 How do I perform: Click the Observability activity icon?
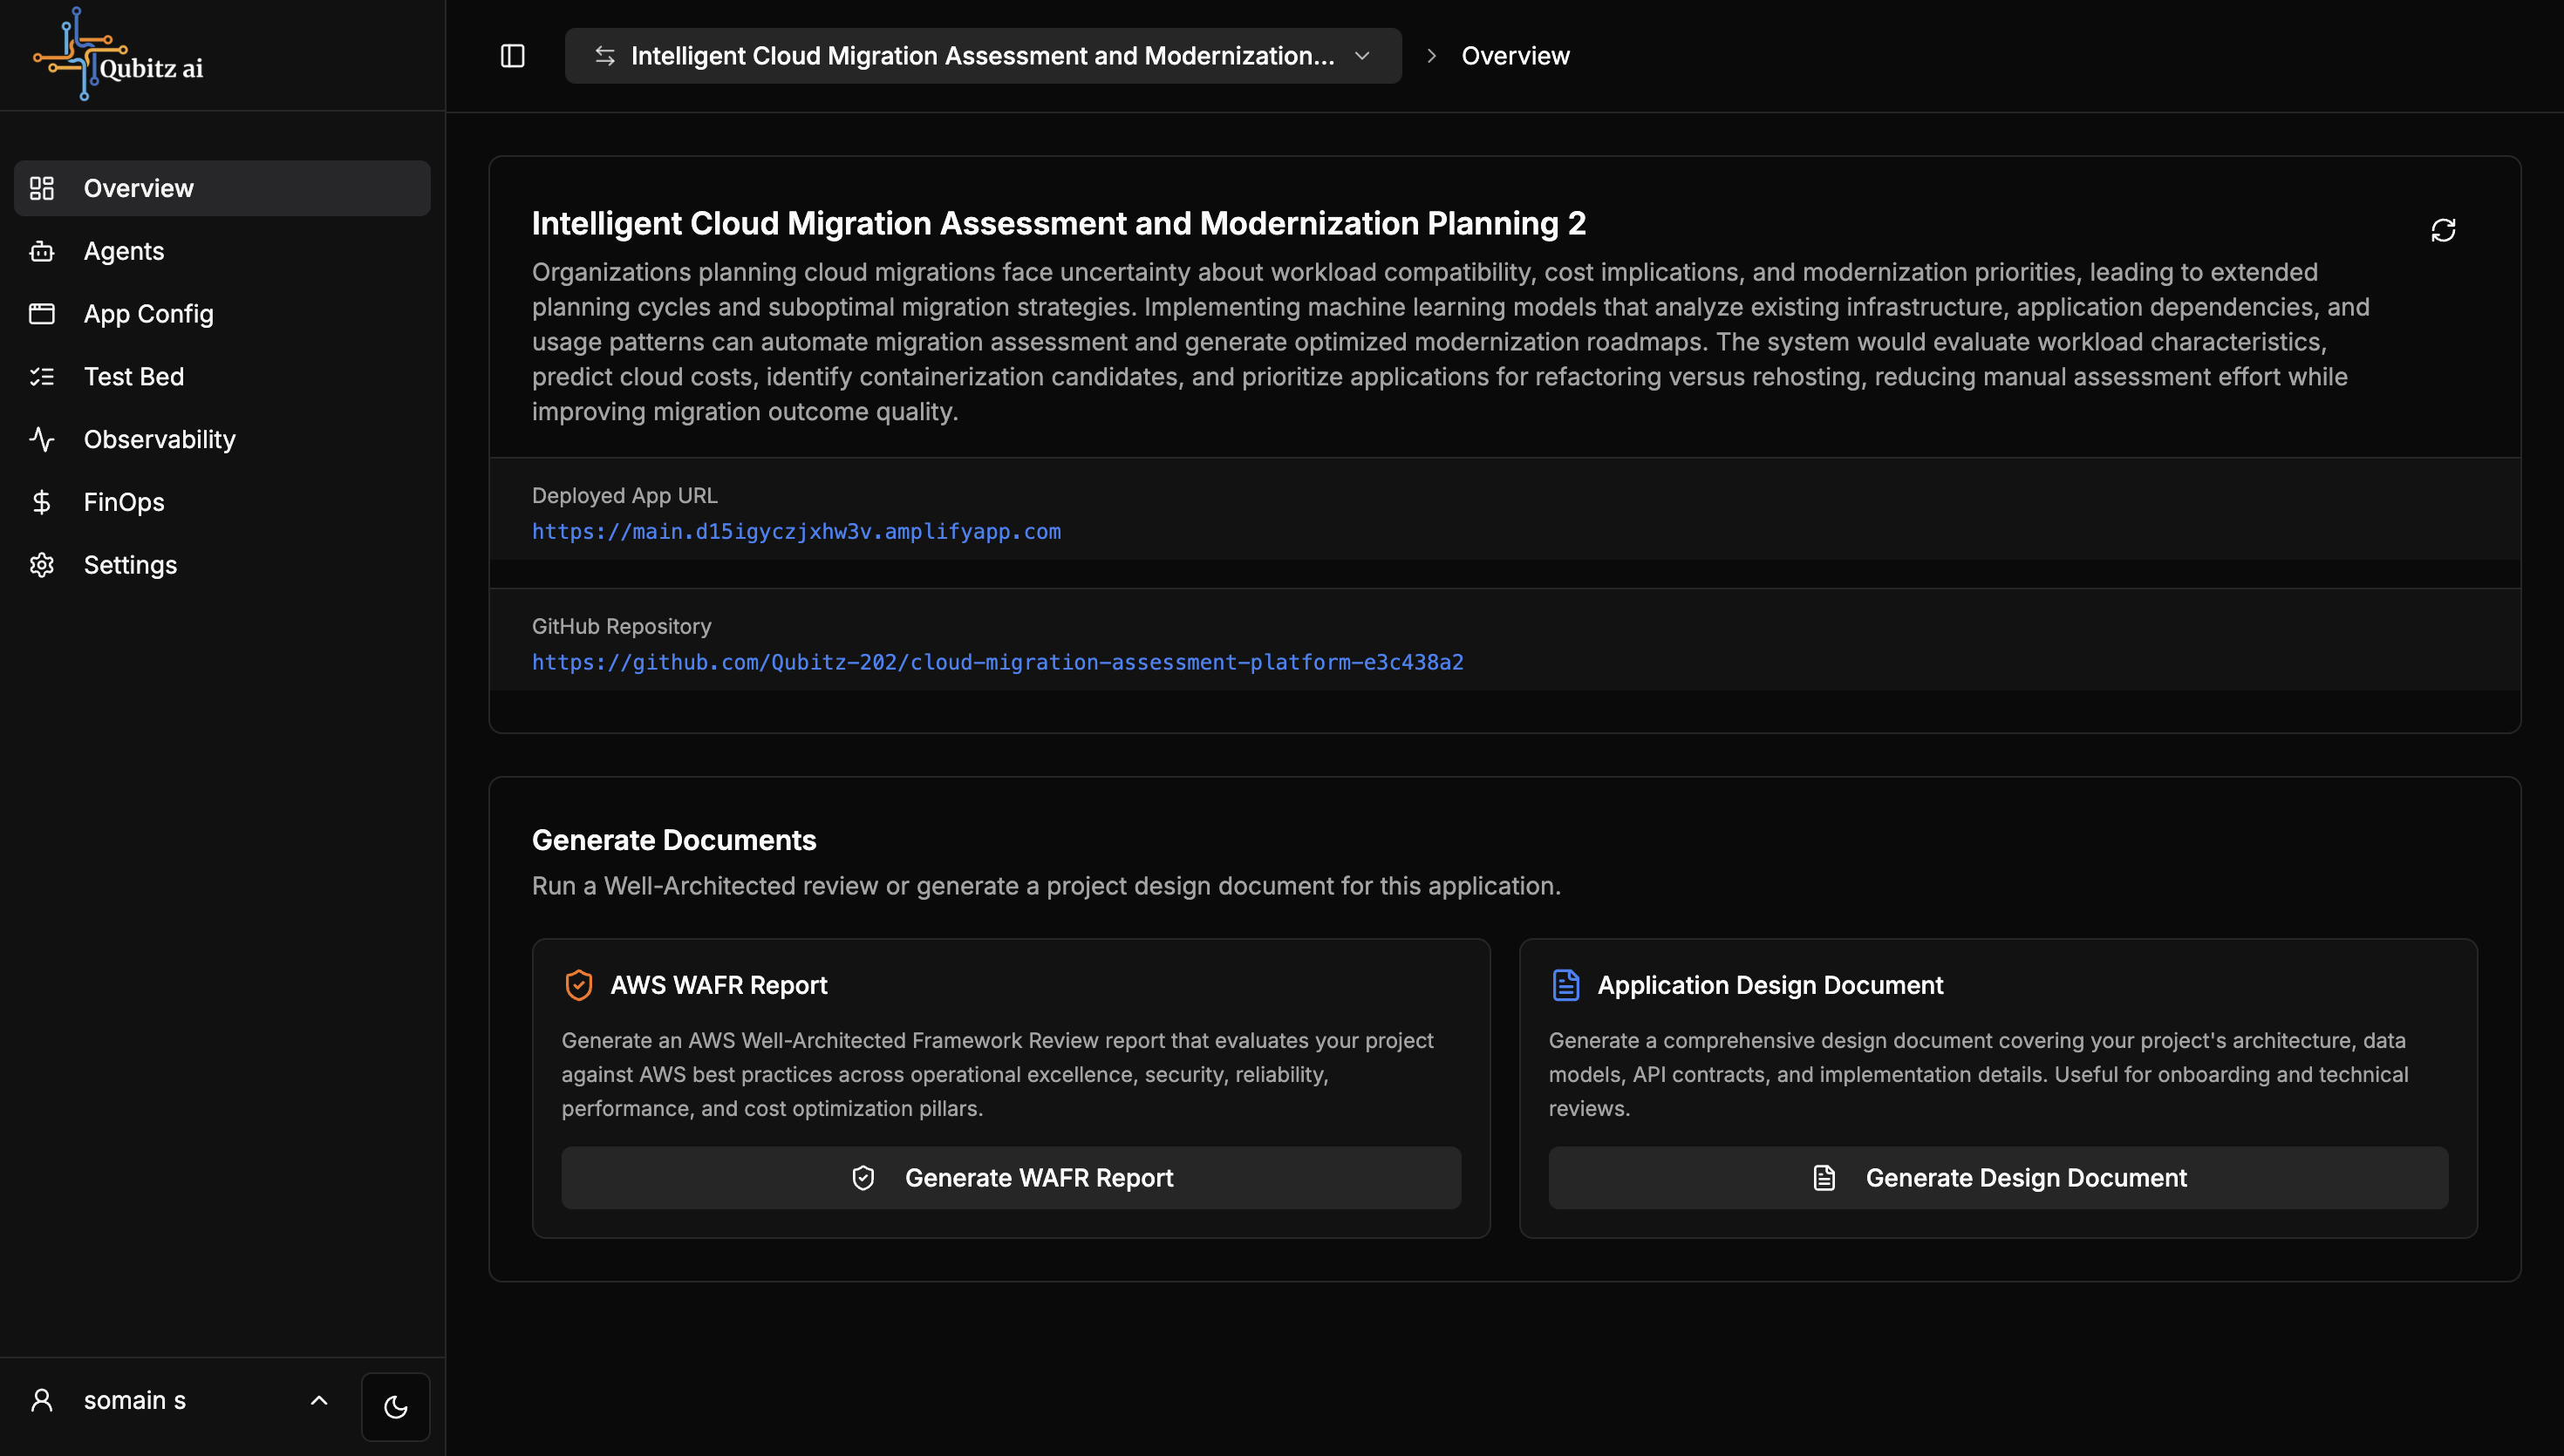point(42,439)
